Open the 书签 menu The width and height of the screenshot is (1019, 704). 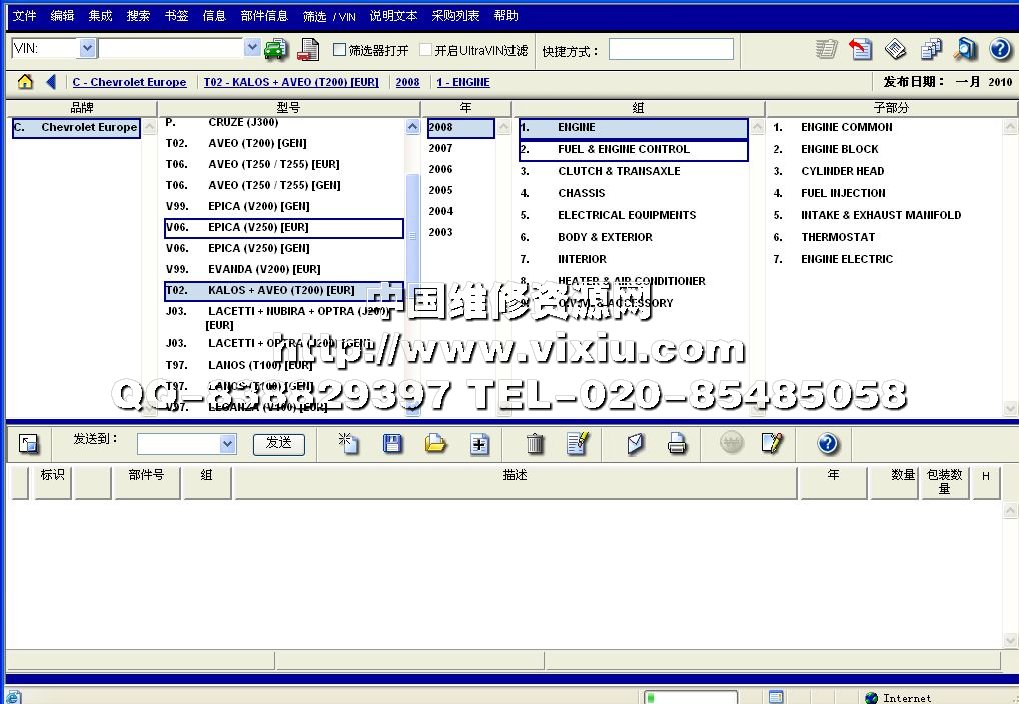(176, 16)
